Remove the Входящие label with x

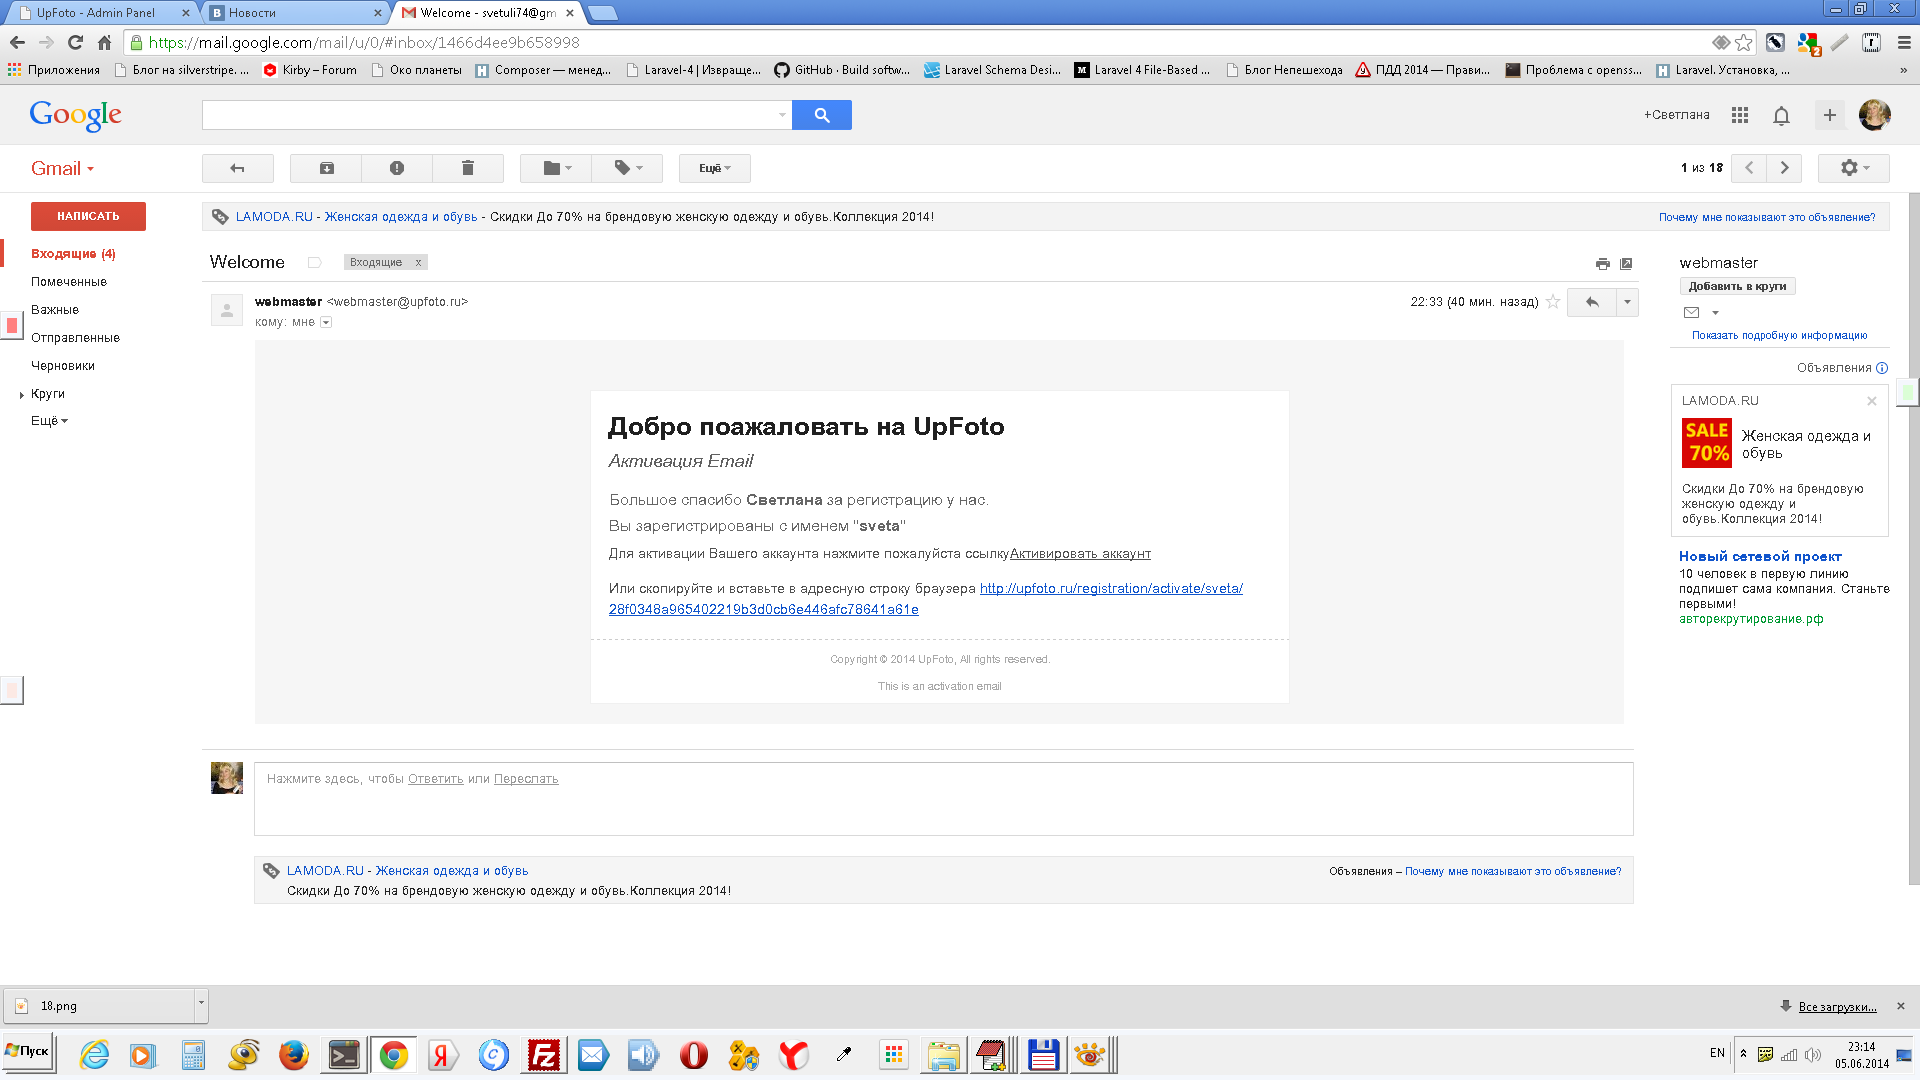pyautogui.click(x=418, y=262)
